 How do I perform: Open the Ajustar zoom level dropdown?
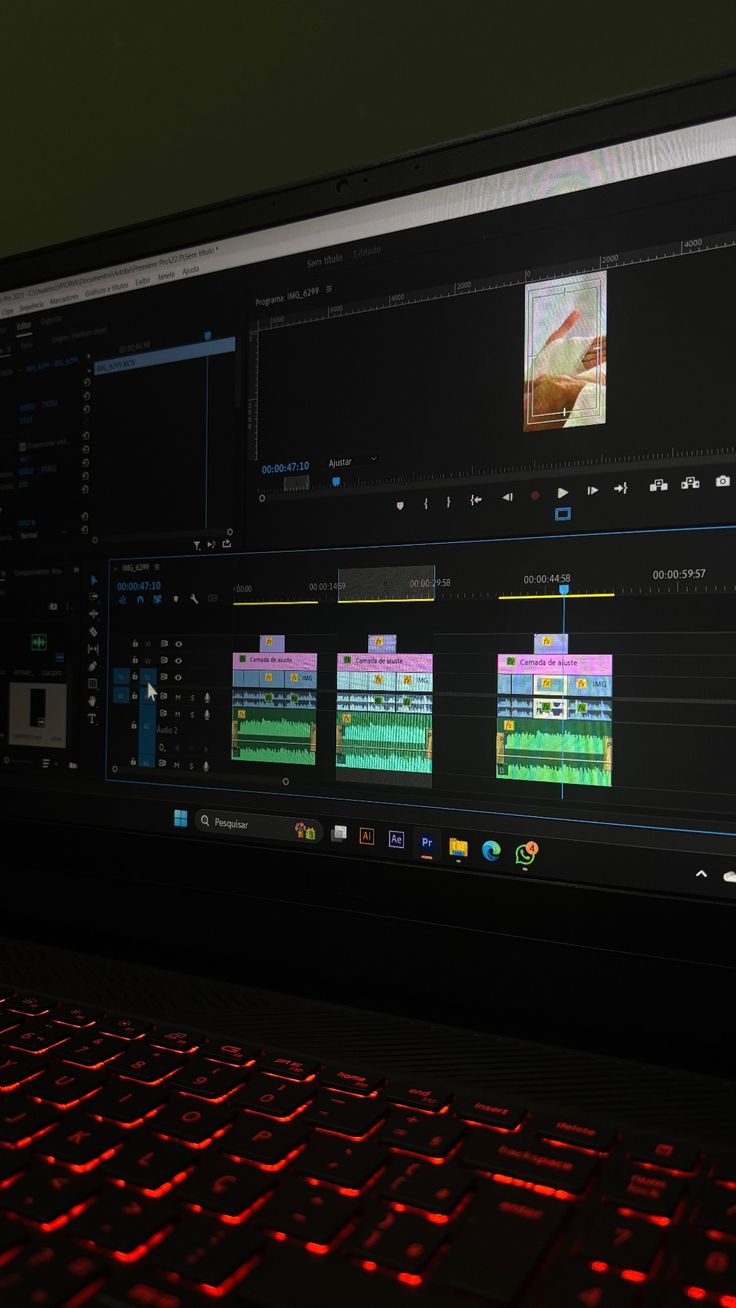coord(353,462)
